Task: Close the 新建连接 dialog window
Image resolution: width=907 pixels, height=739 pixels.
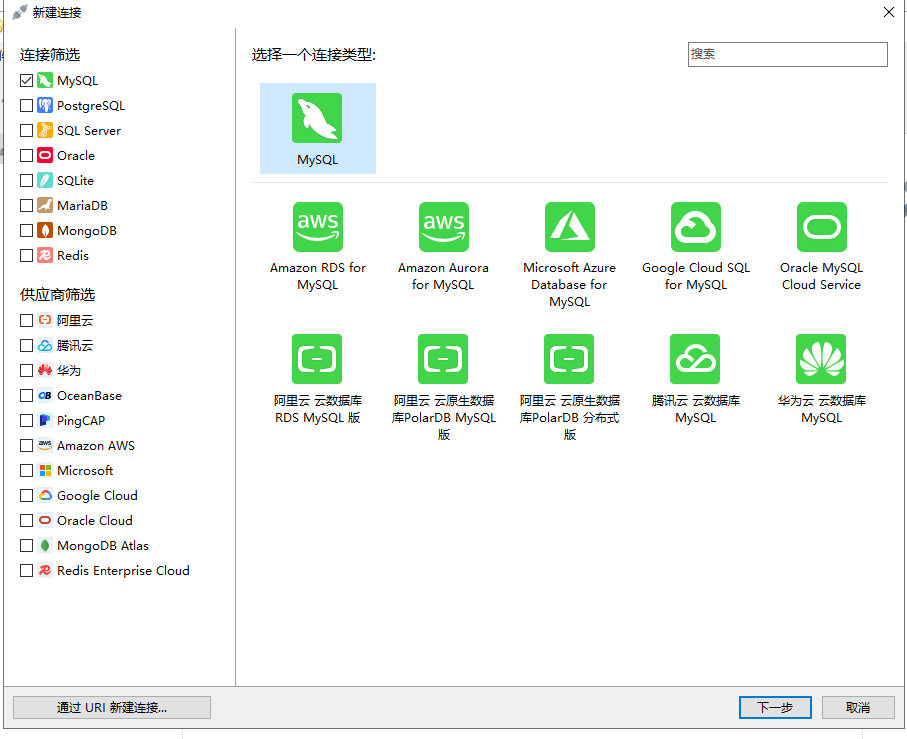Action: point(889,12)
